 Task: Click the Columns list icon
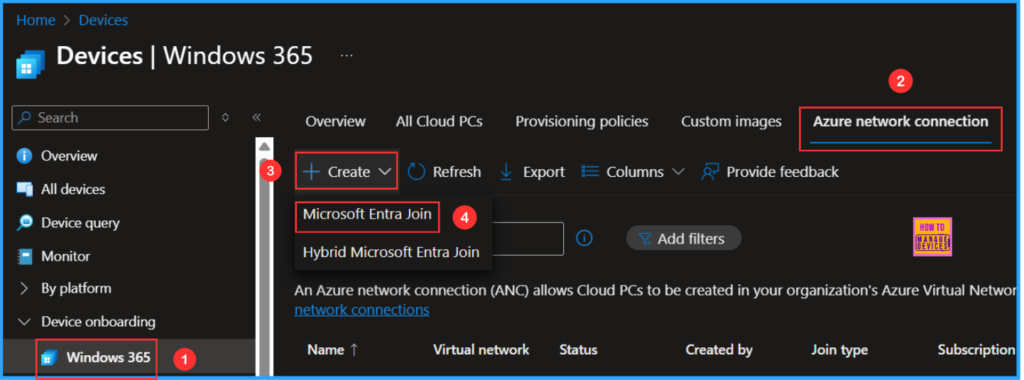590,171
